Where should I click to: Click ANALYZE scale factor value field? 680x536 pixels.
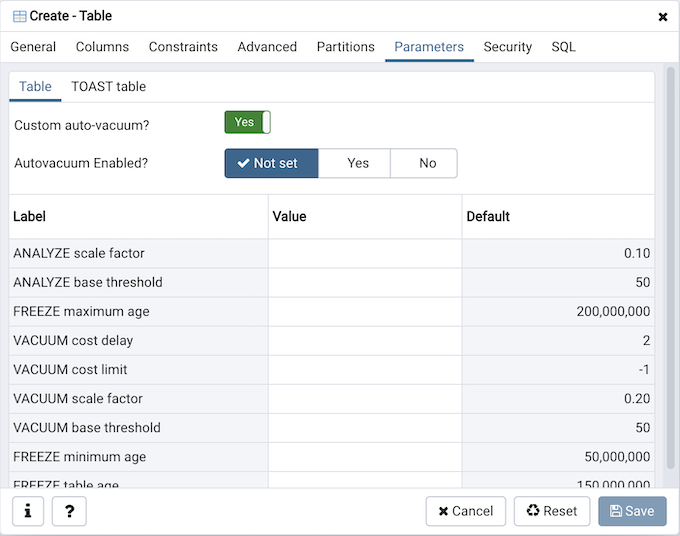point(365,253)
